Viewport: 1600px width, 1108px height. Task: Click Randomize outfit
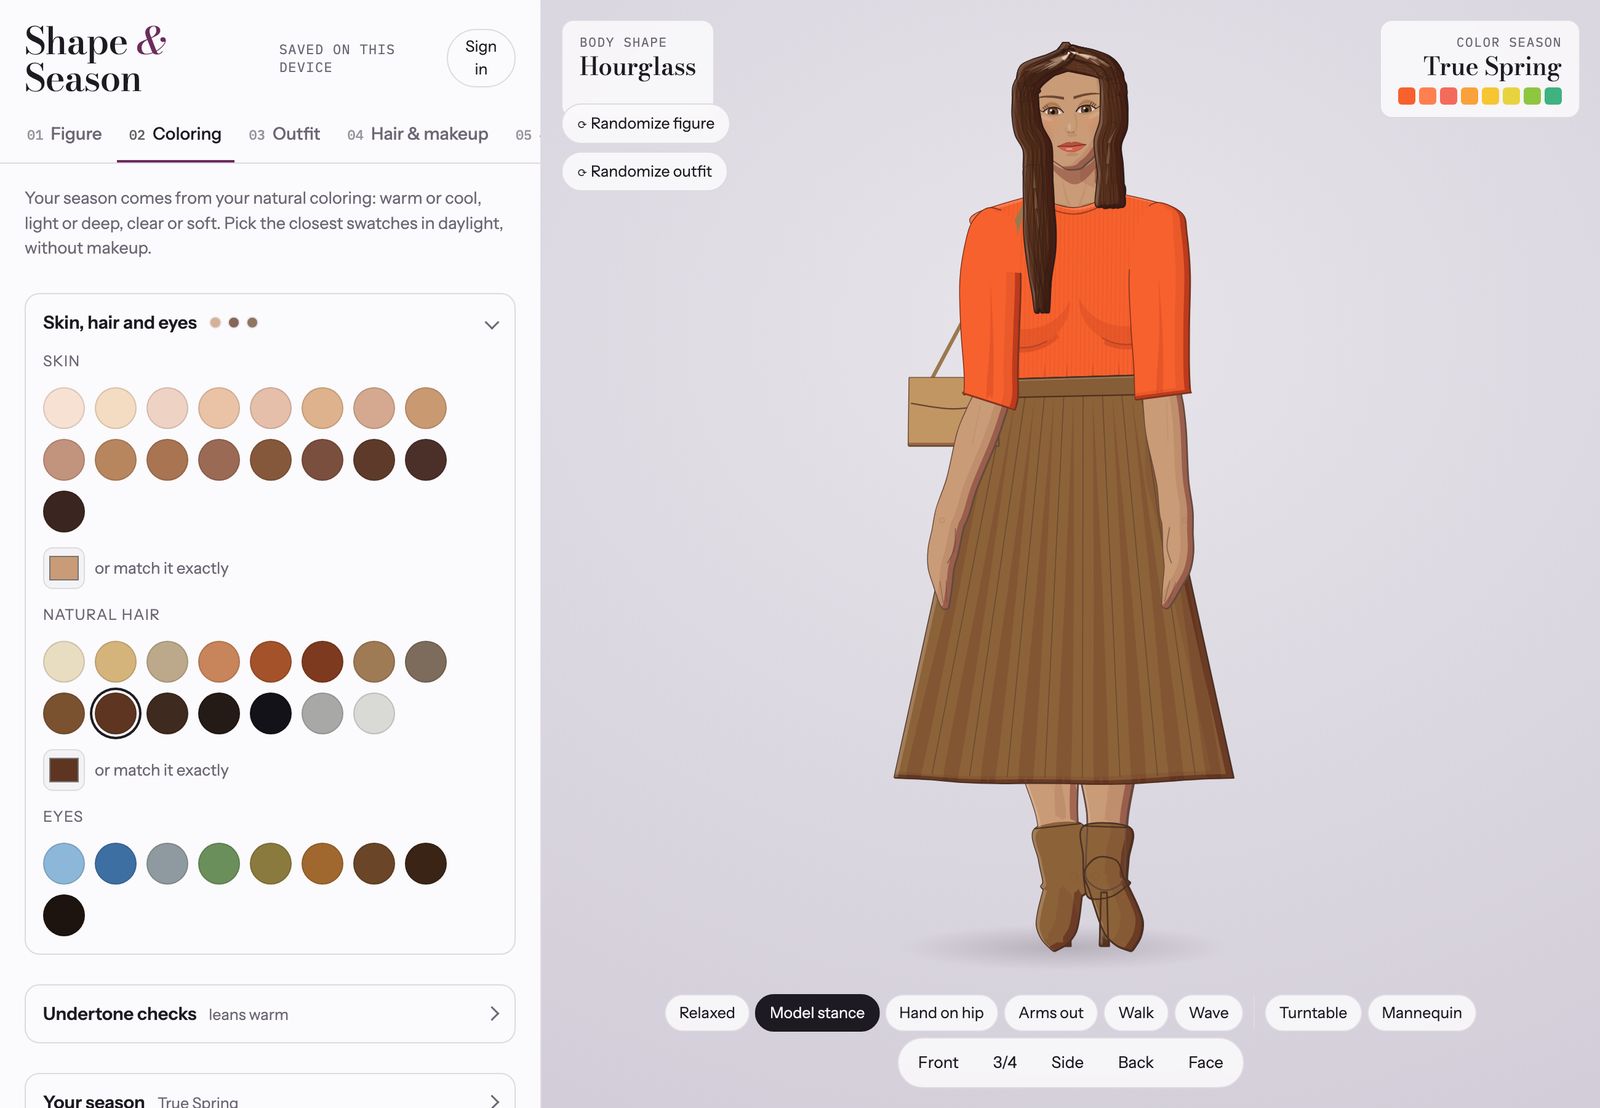tap(645, 172)
